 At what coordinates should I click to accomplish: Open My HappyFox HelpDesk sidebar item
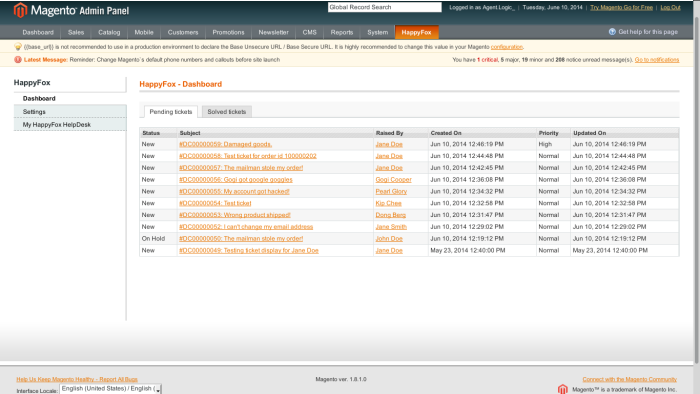(x=70, y=124)
